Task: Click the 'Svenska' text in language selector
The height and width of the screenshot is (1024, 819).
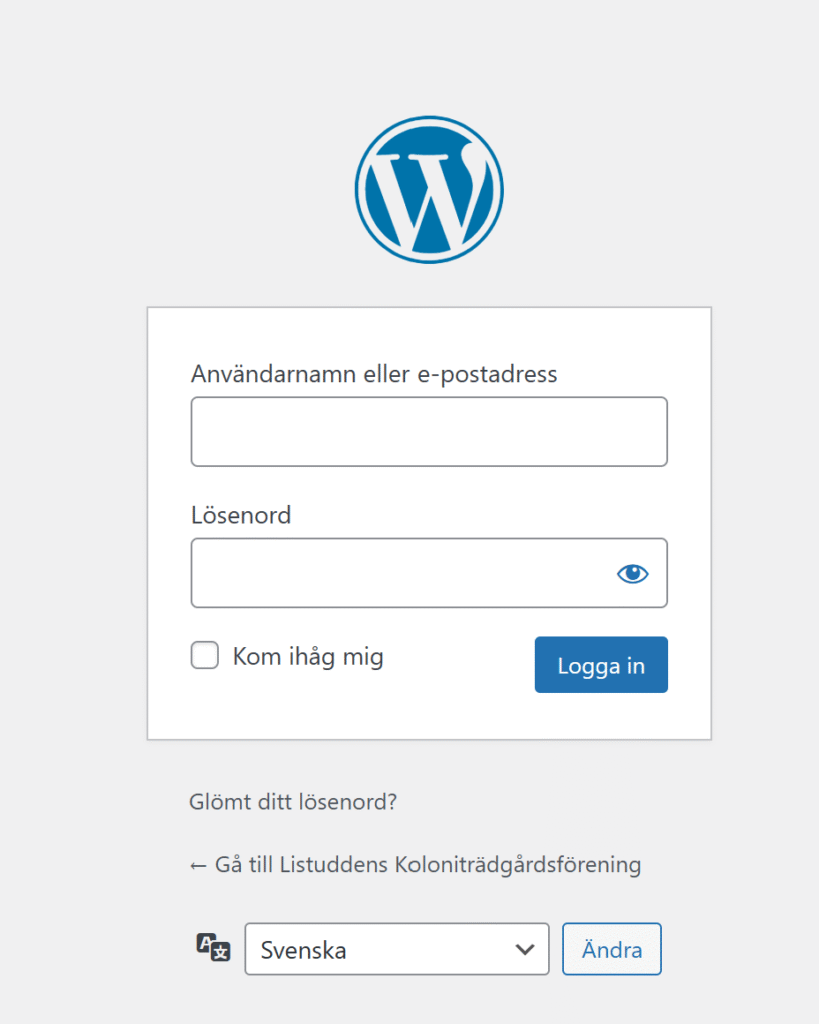Action: pos(304,950)
